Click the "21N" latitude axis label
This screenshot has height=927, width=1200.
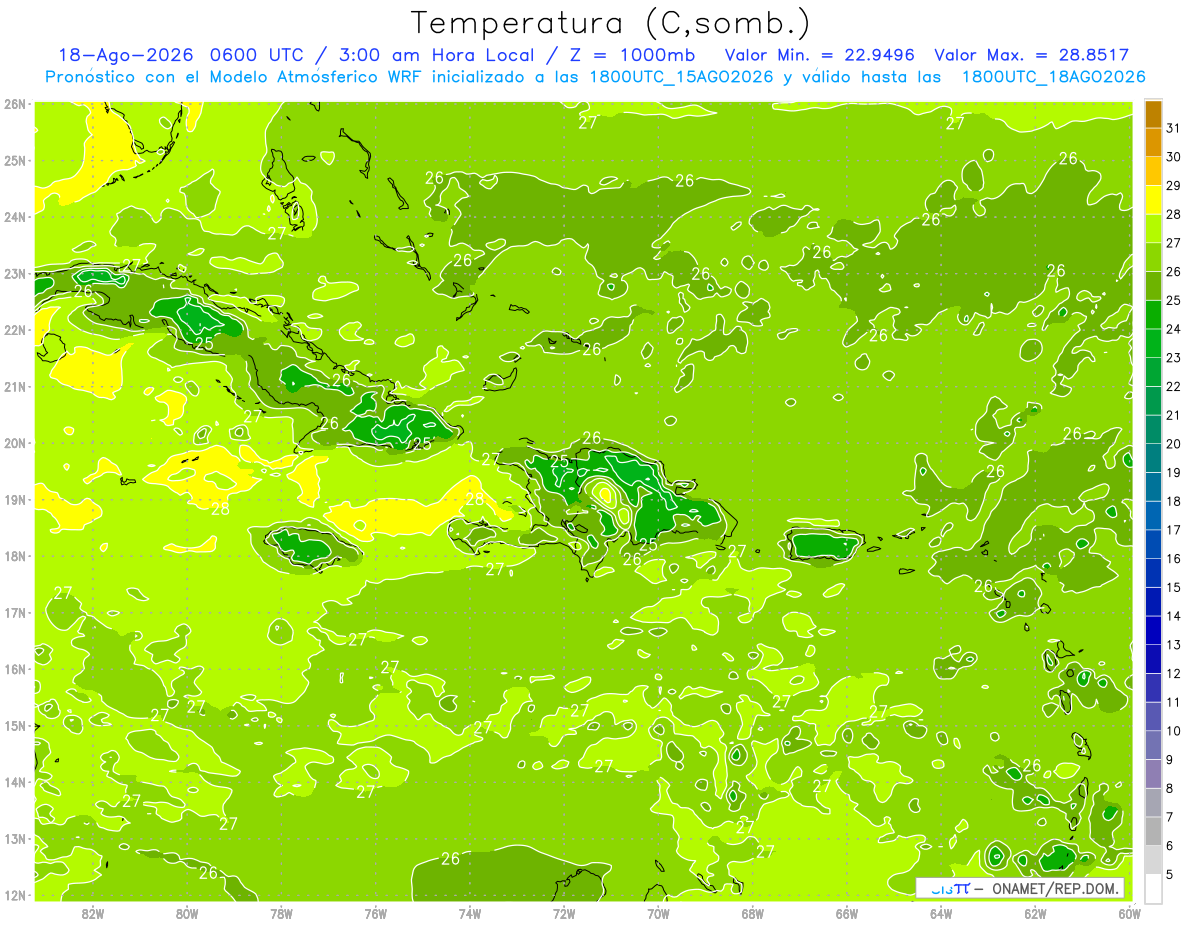15,387
